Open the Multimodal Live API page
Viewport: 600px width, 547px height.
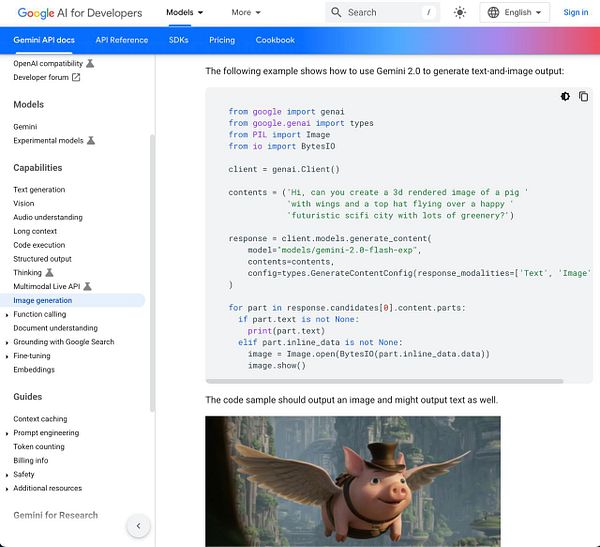(x=47, y=286)
